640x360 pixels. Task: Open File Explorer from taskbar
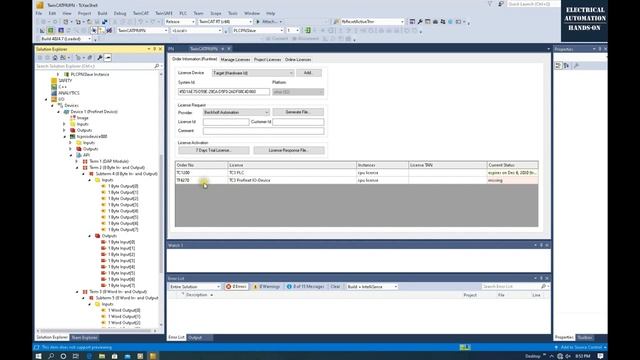point(102,356)
